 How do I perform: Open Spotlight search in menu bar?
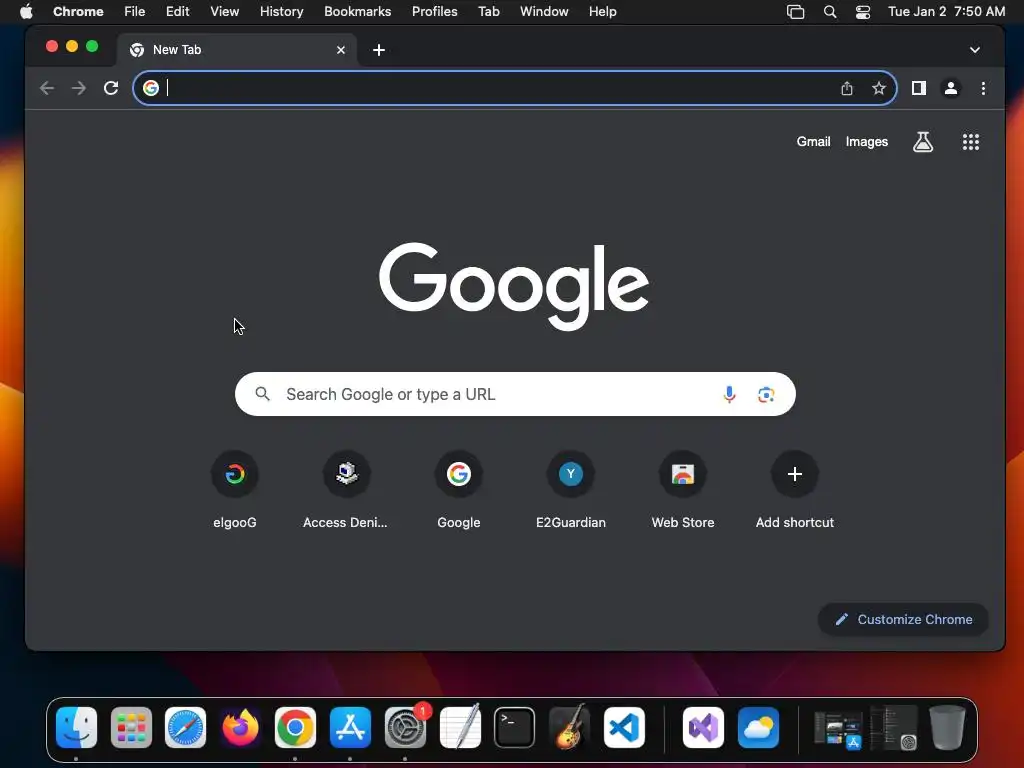[830, 12]
